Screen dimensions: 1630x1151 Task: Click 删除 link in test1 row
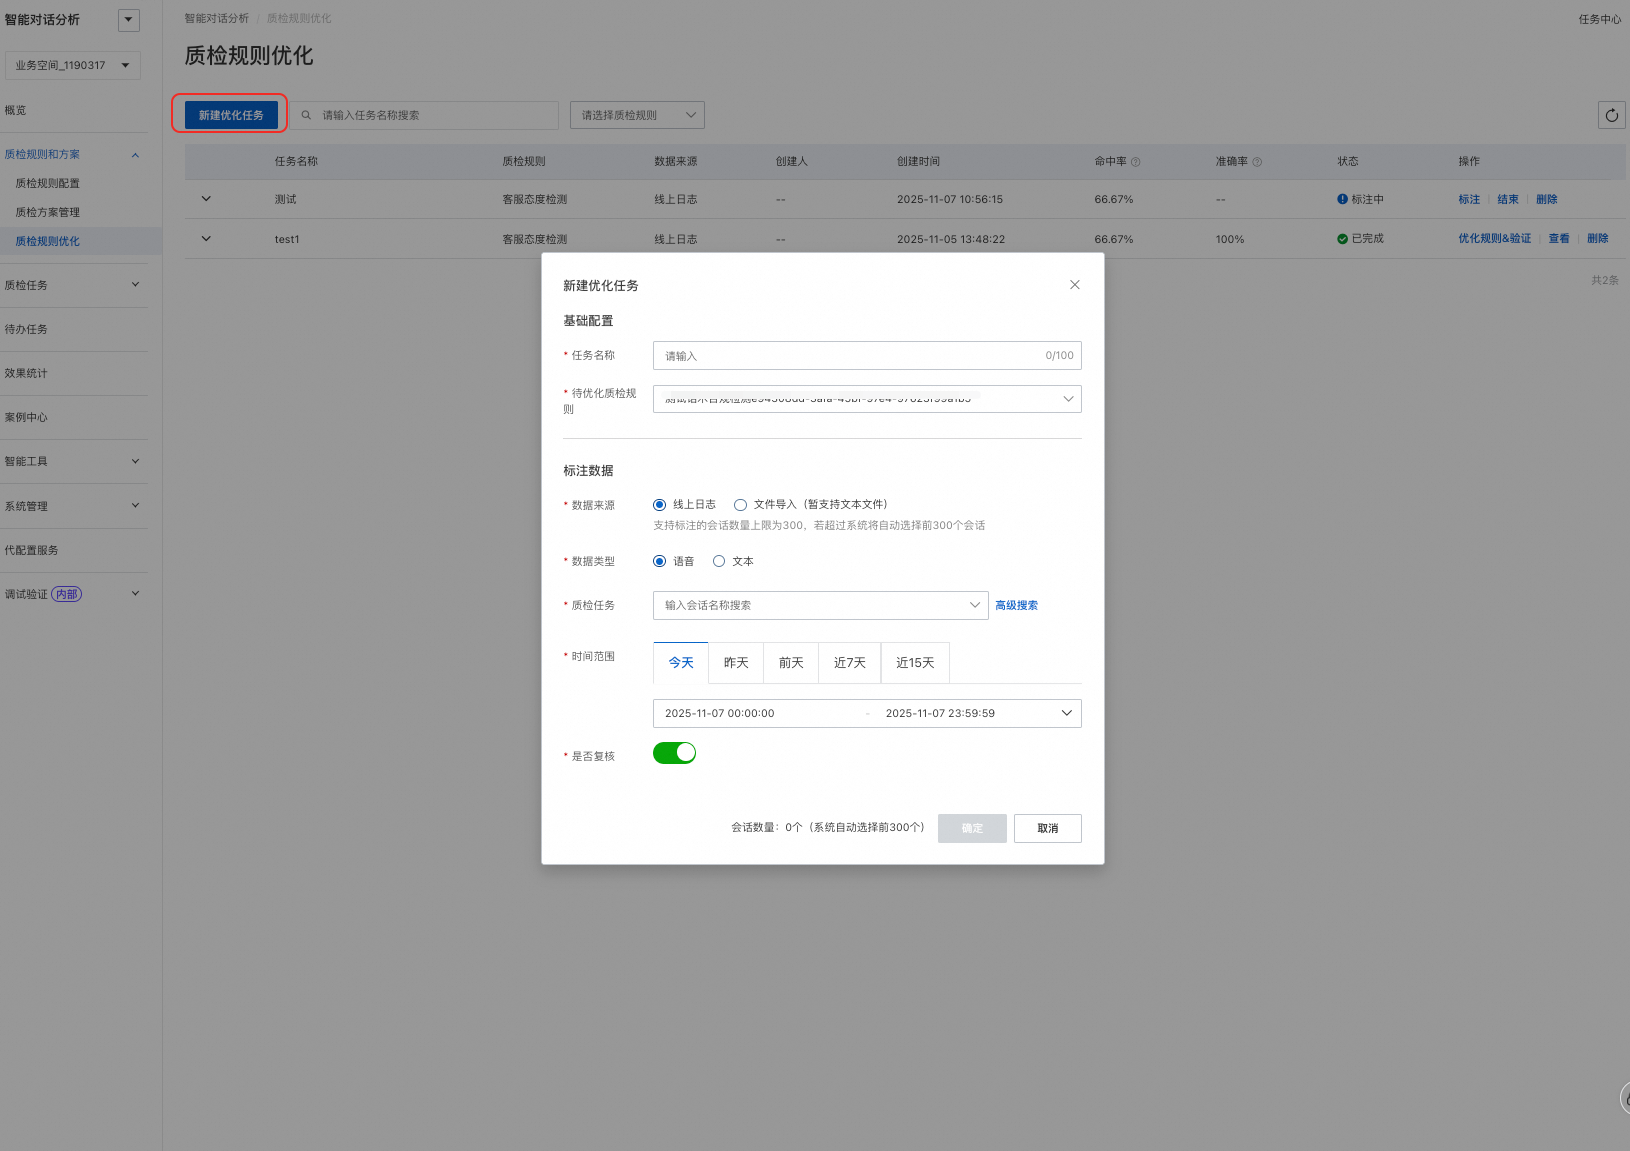[x=1598, y=239]
